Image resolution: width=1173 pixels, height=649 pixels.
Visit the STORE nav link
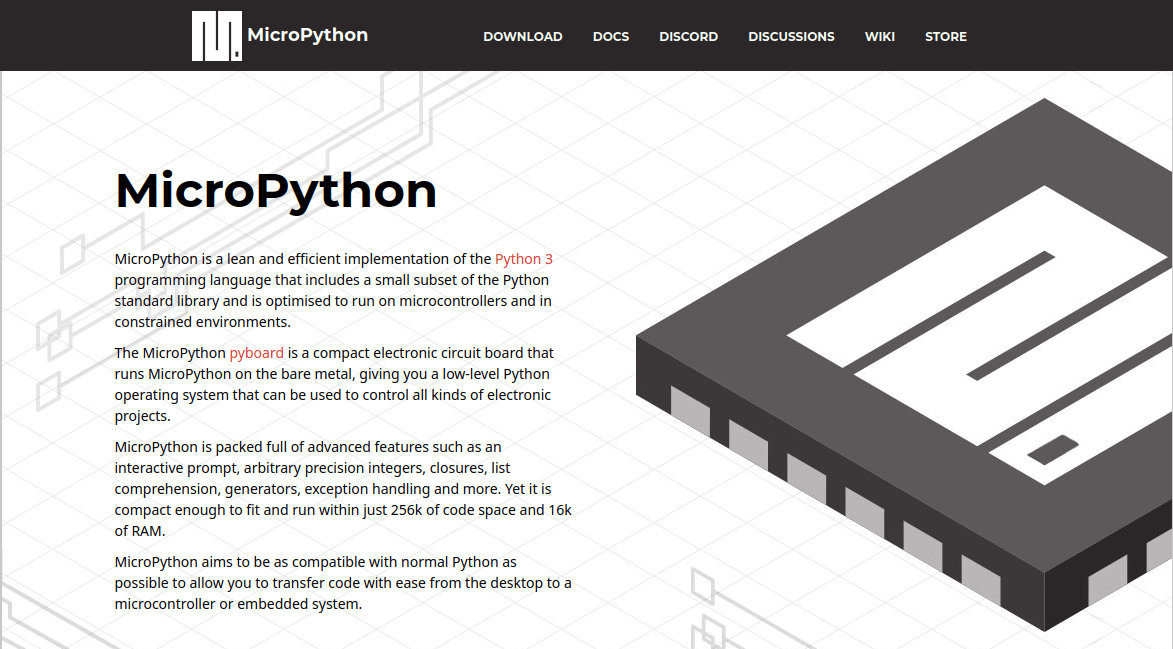pyautogui.click(x=946, y=37)
